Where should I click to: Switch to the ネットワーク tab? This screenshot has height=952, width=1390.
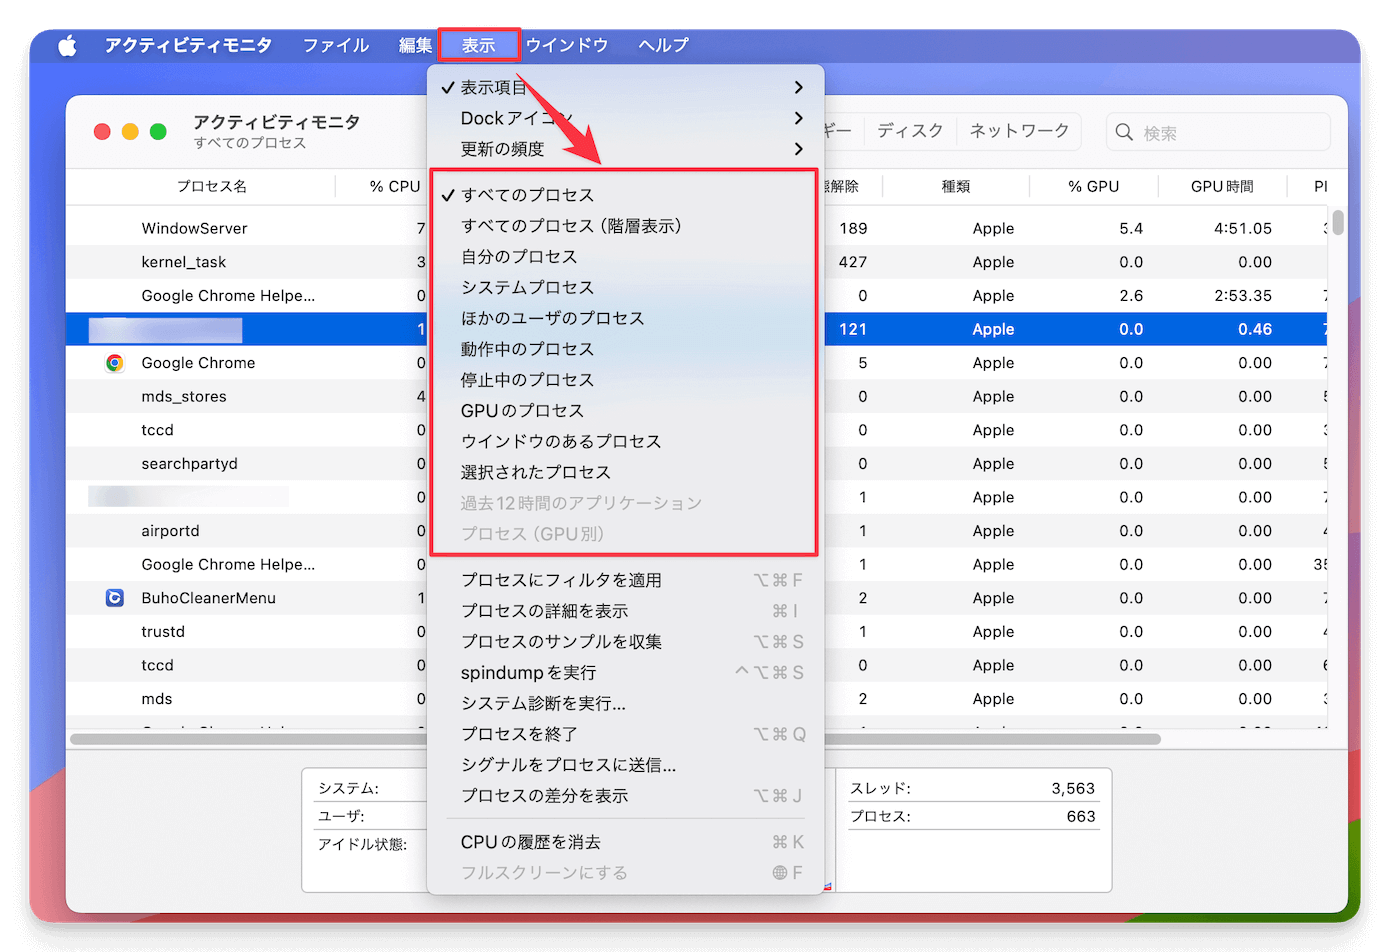click(x=1019, y=131)
